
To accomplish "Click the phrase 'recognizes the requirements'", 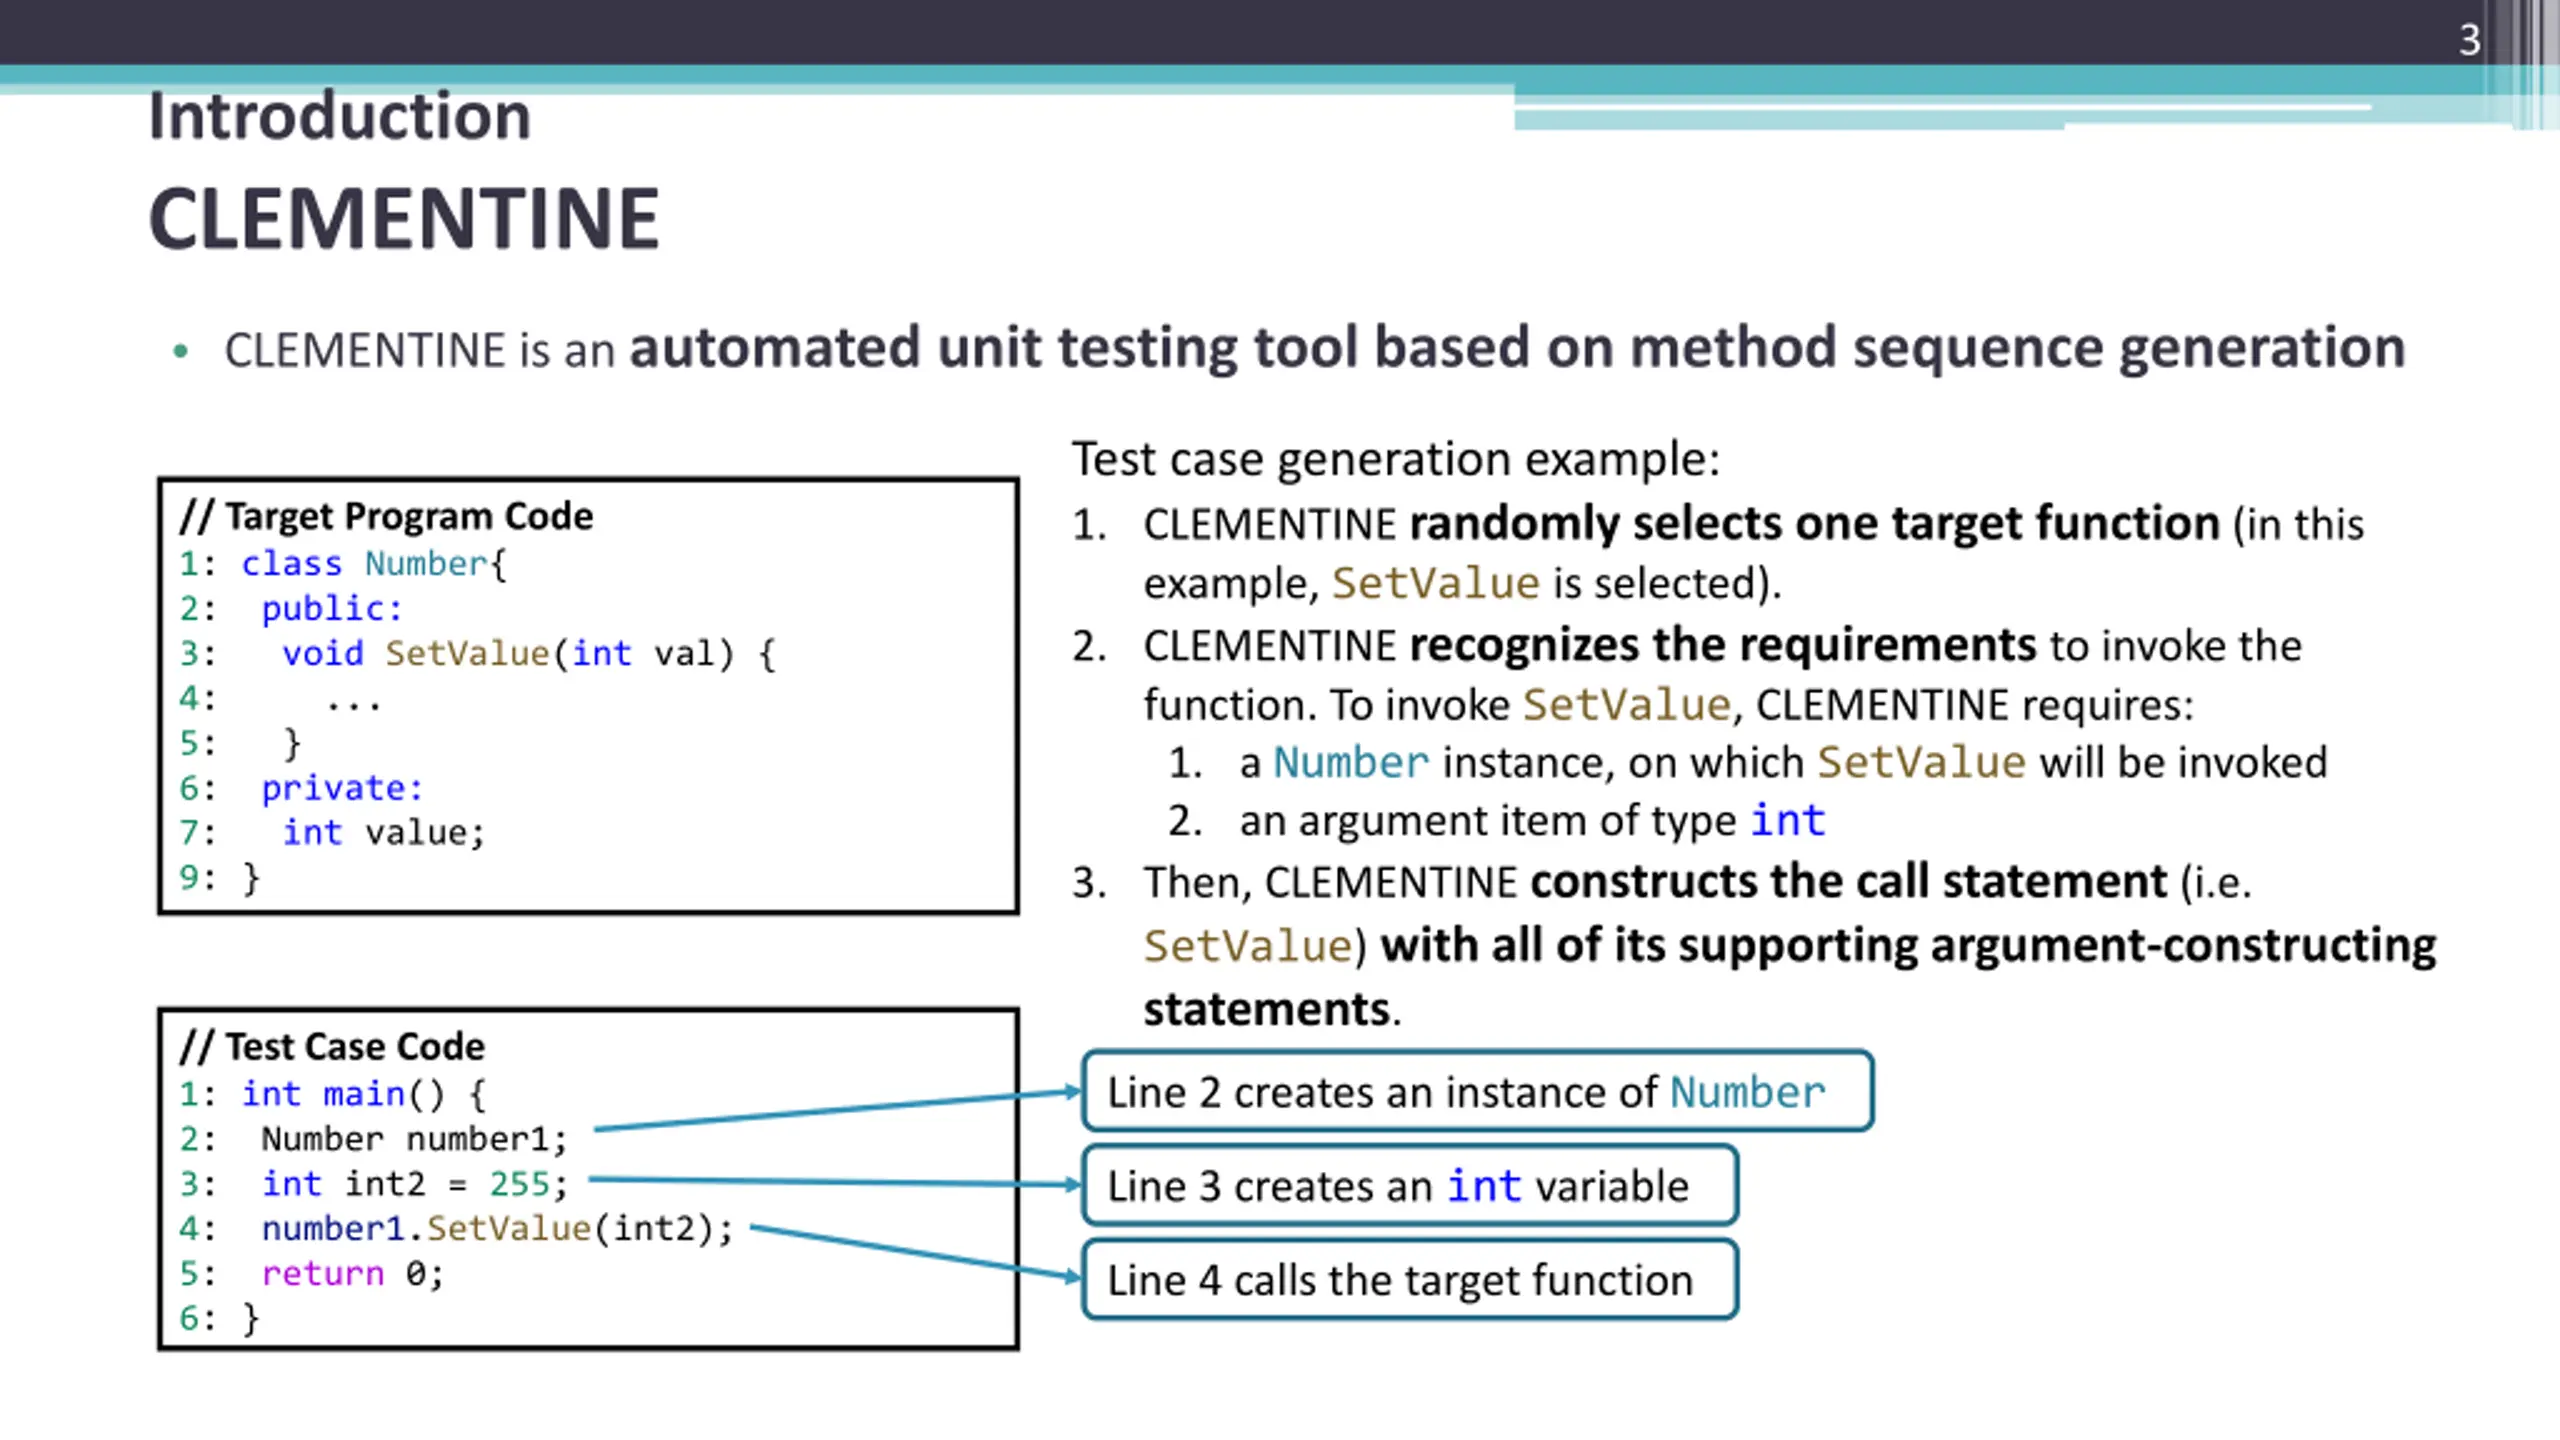I will (x=1722, y=645).
